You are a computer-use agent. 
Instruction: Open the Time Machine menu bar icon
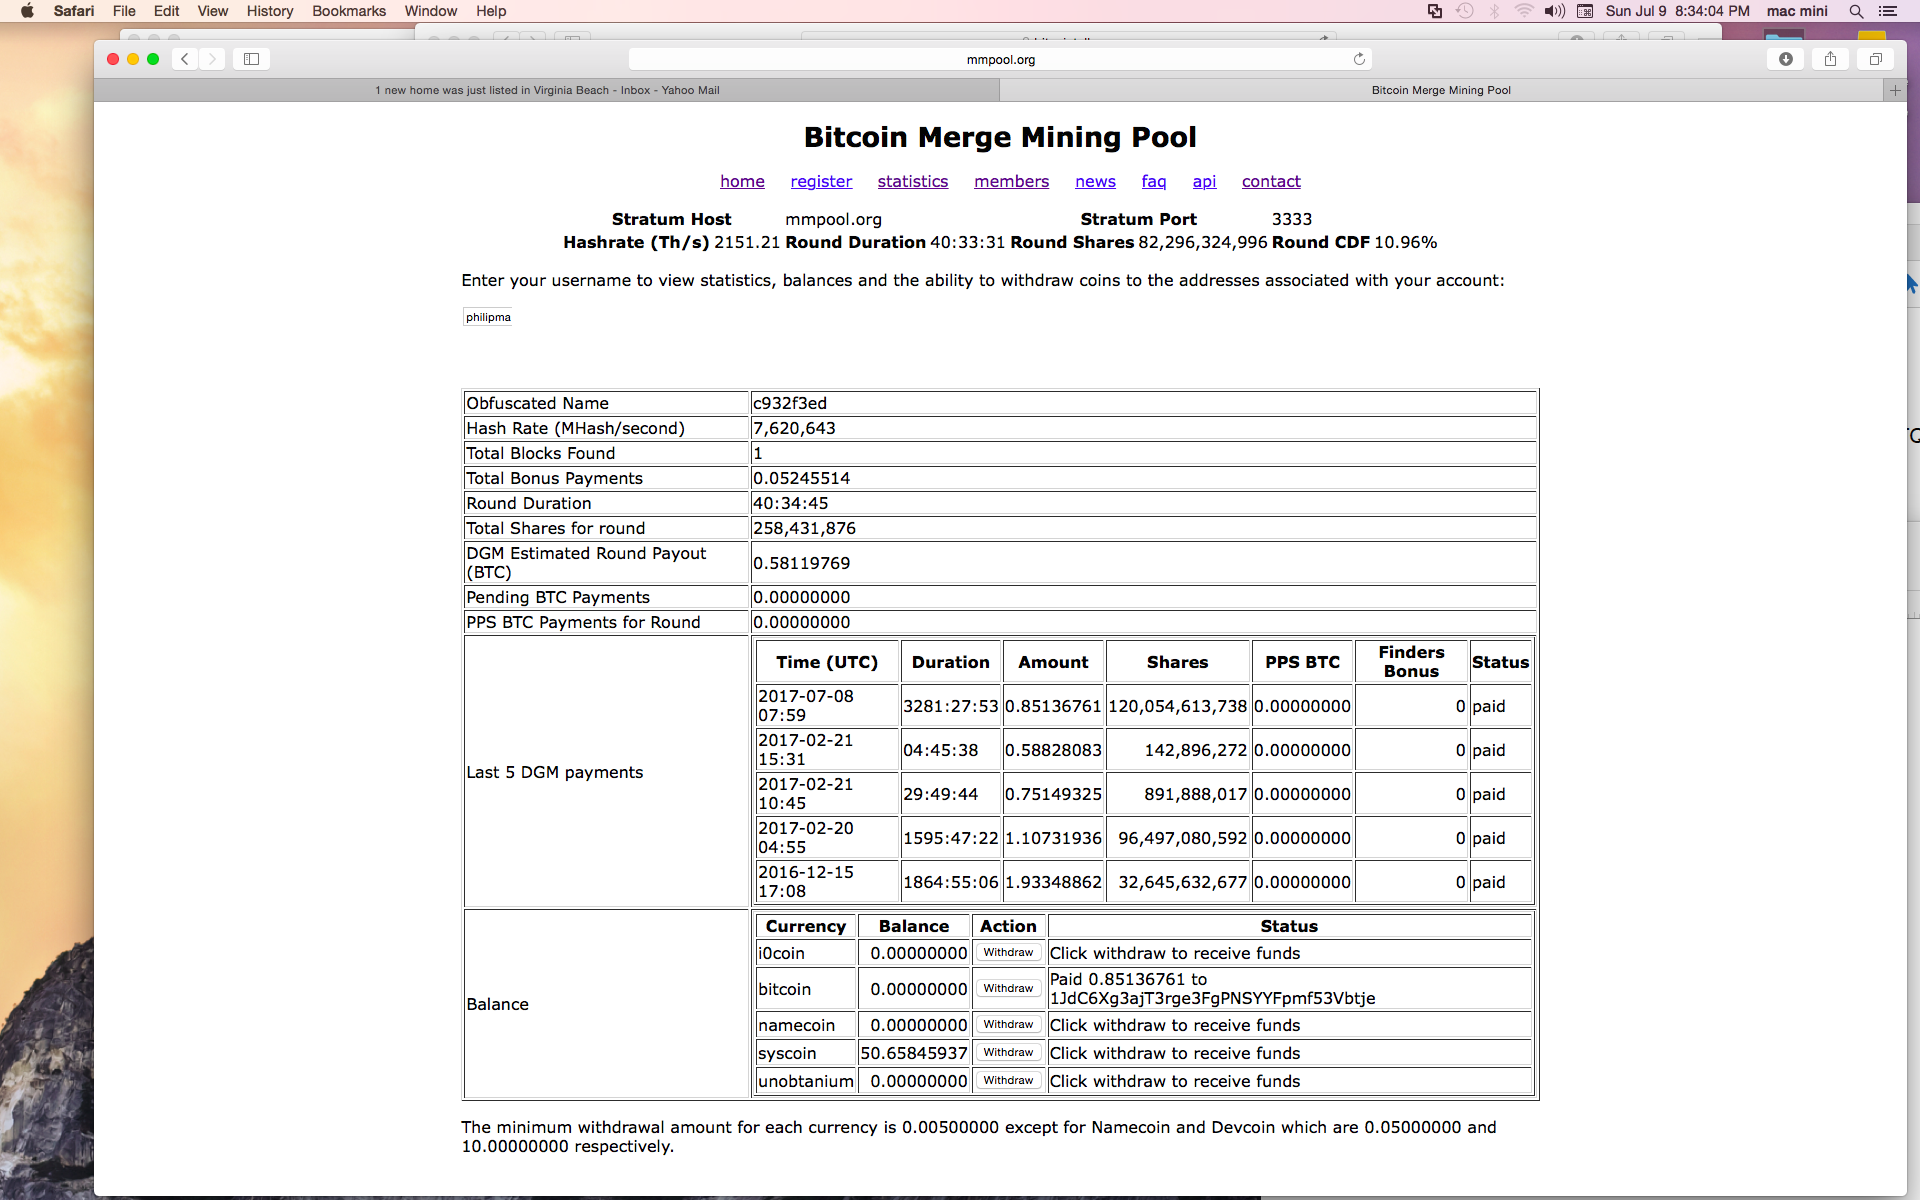coord(1464,11)
